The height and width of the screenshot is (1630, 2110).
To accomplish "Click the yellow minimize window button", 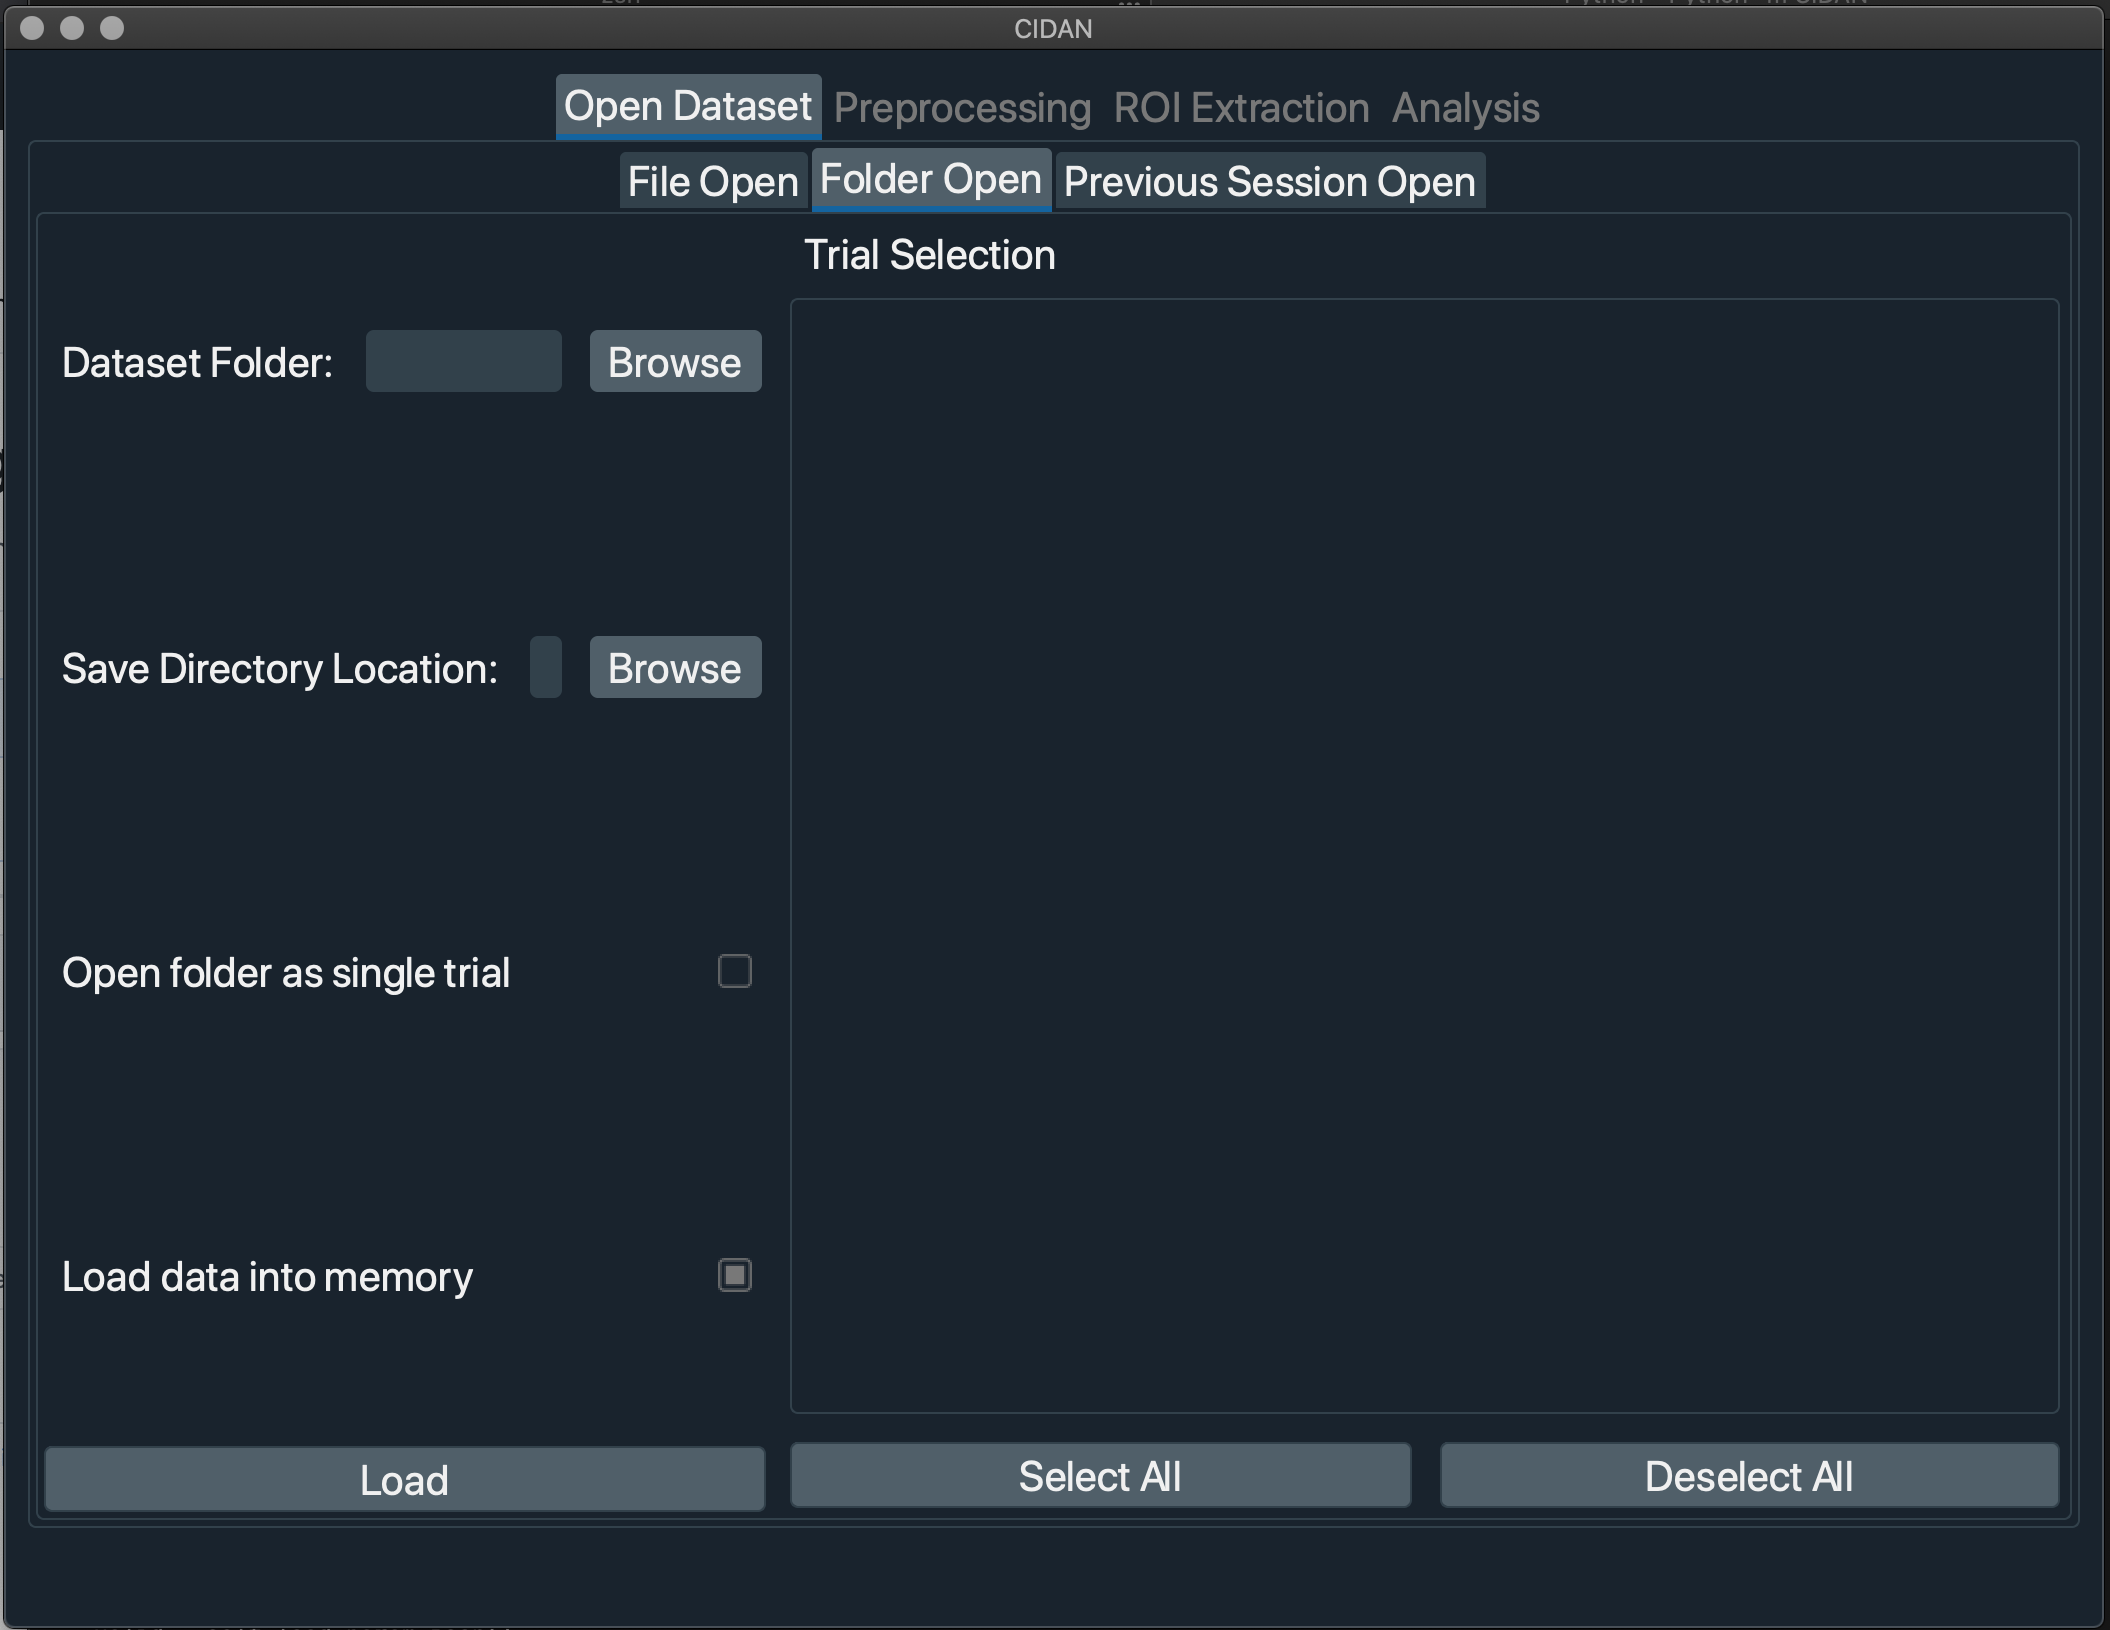I will pos(70,28).
